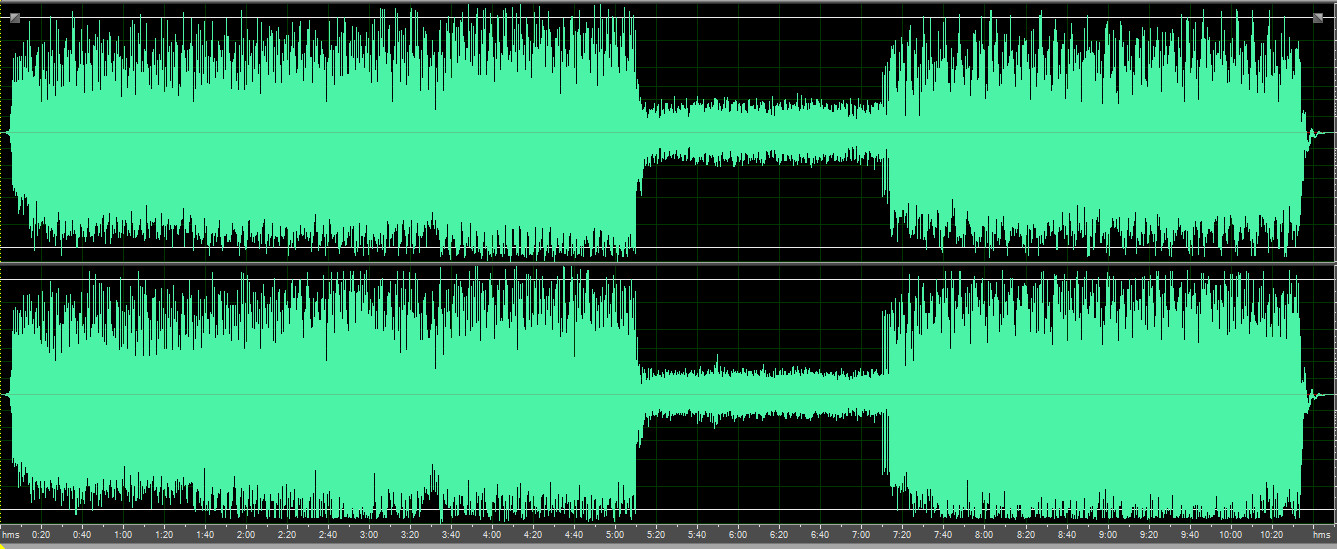The width and height of the screenshot is (1337, 549).
Task: Click the 3:00 mark on the time ruler
Action: tap(369, 535)
